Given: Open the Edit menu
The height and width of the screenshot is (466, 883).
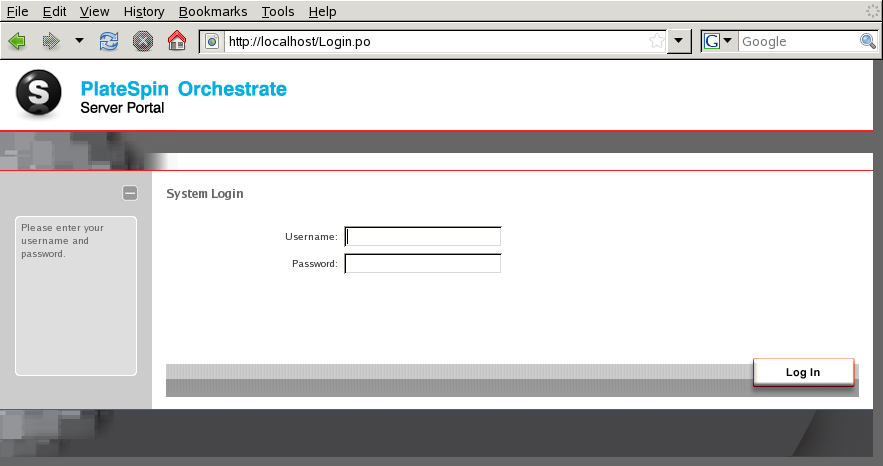Looking at the screenshot, I should tap(54, 11).
